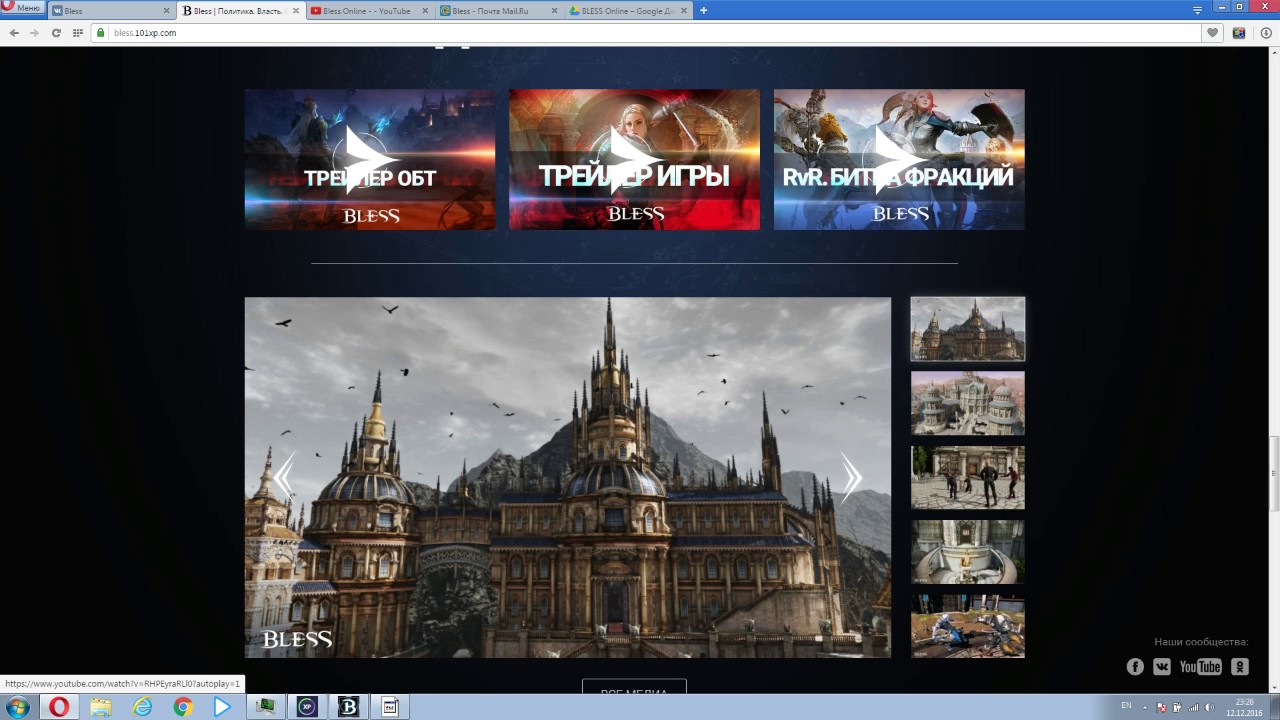Show hidden tray icons arrow
The image size is (1280, 720).
tap(1146, 707)
